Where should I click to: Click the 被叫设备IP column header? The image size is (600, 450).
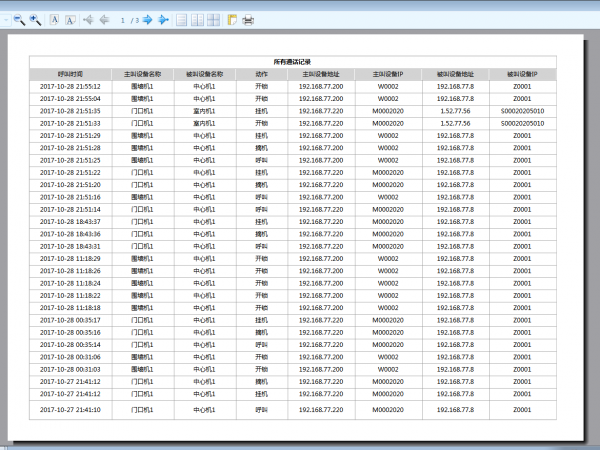pos(522,74)
